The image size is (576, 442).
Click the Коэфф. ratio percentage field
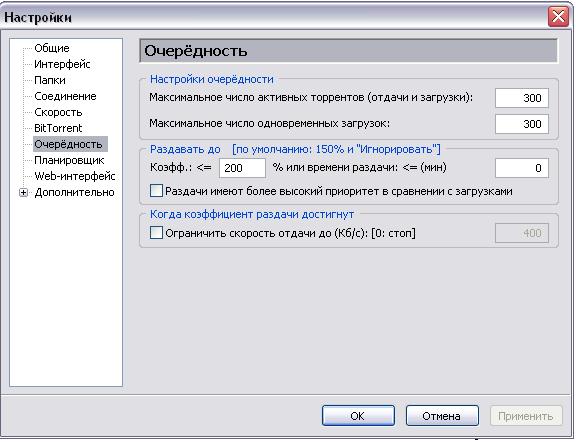click(x=242, y=168)
